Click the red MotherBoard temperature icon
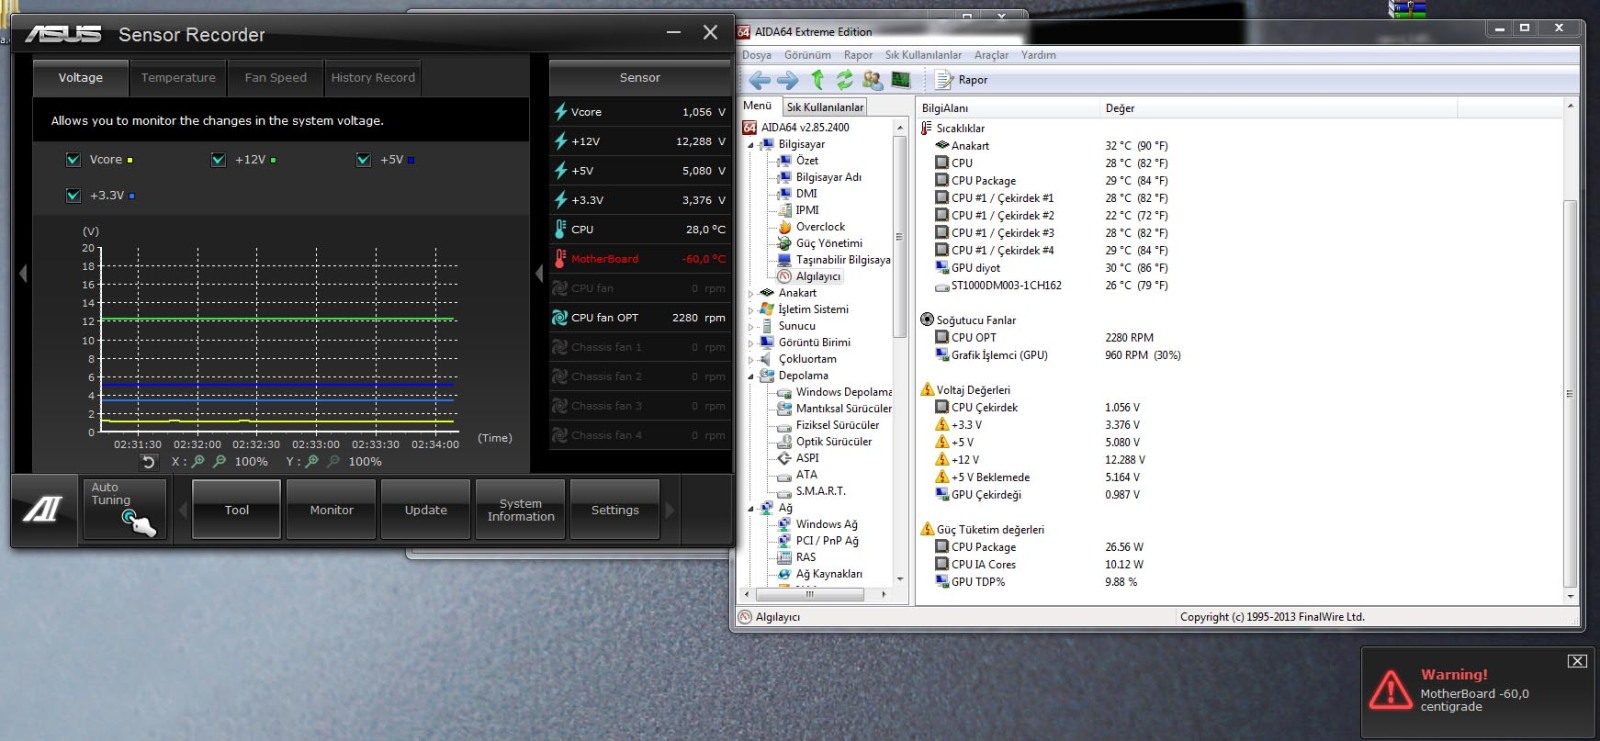 560,258
